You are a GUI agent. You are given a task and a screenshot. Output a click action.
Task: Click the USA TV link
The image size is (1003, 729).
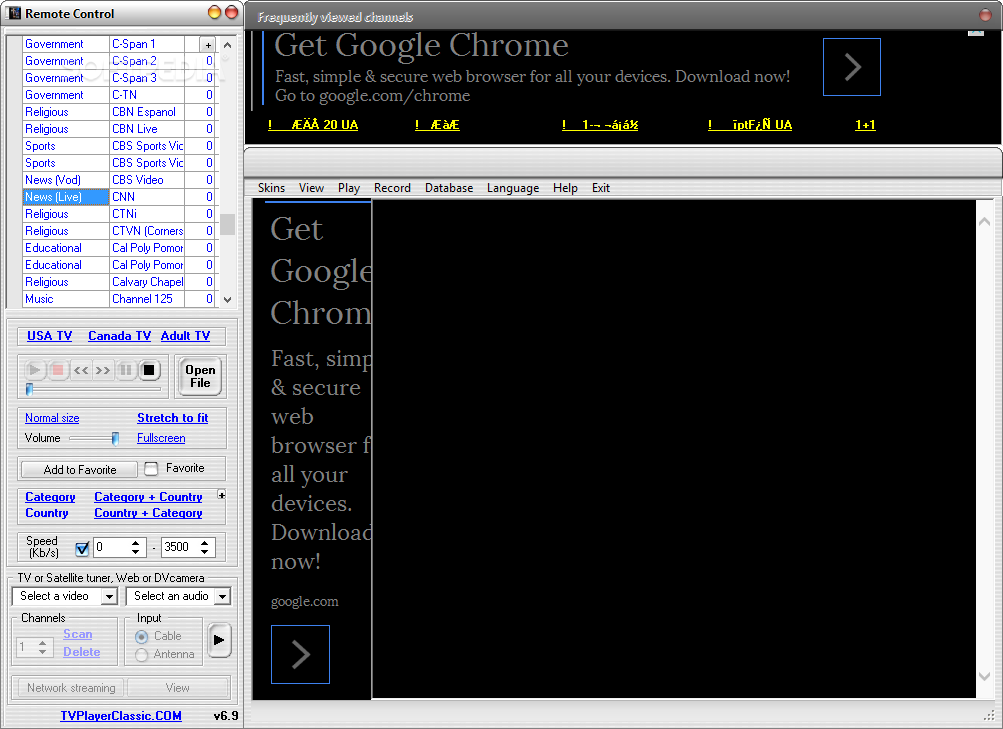point(49,336)
